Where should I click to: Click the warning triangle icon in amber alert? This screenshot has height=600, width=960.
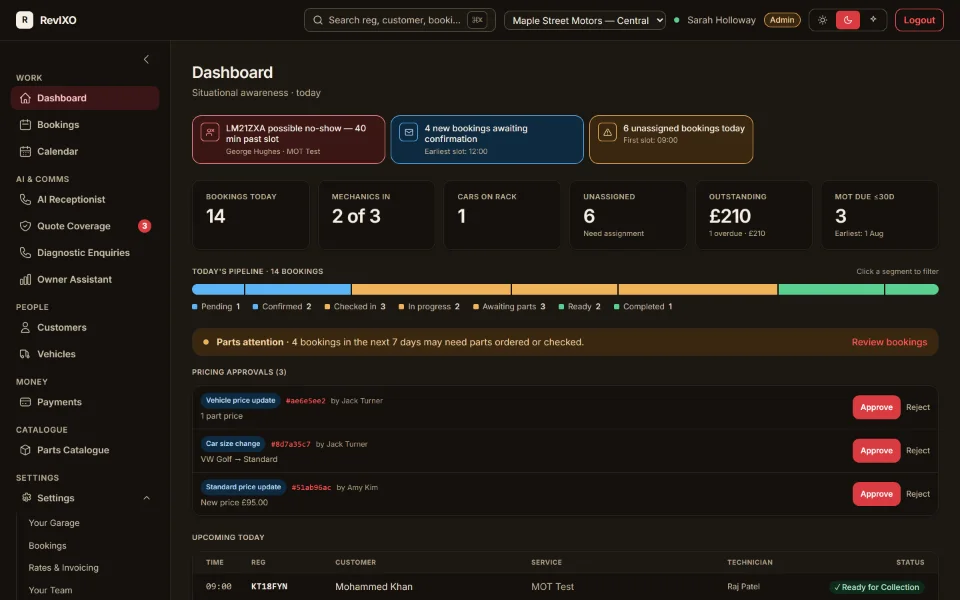tap(607, 132)
